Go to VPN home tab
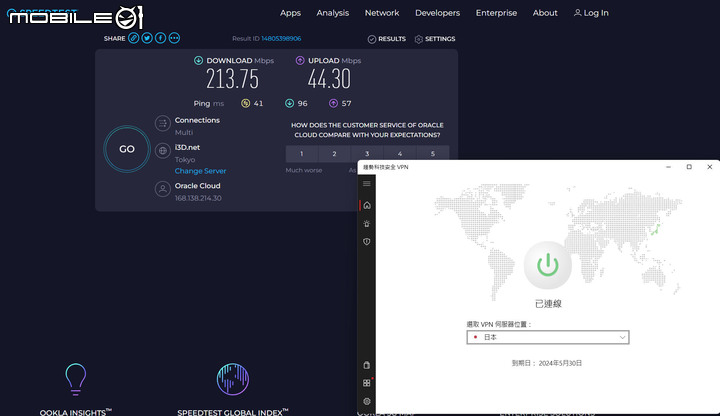Image resolution: width=720 pixels, height=416 pixels. point(366,205)
